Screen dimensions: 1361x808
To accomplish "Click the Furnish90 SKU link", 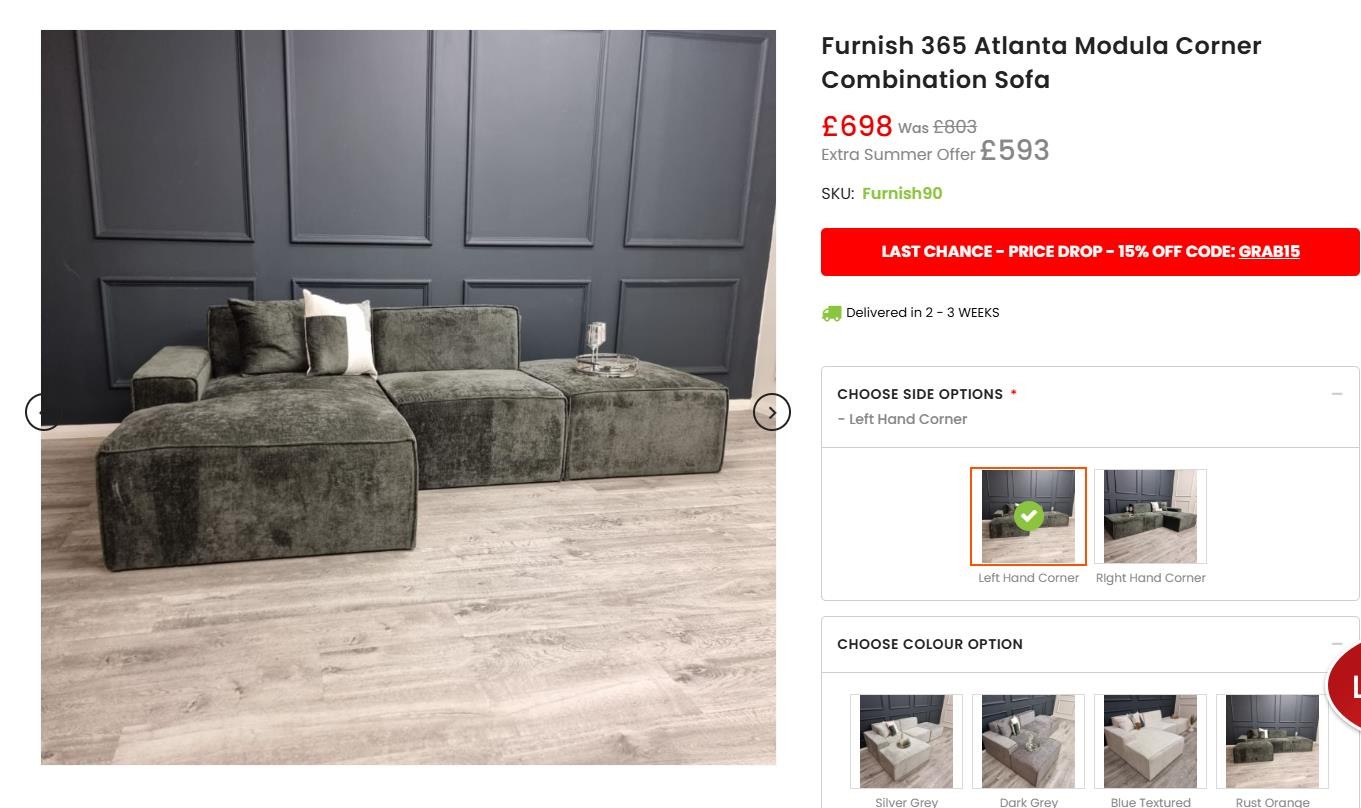I will [x=902, y=194].
